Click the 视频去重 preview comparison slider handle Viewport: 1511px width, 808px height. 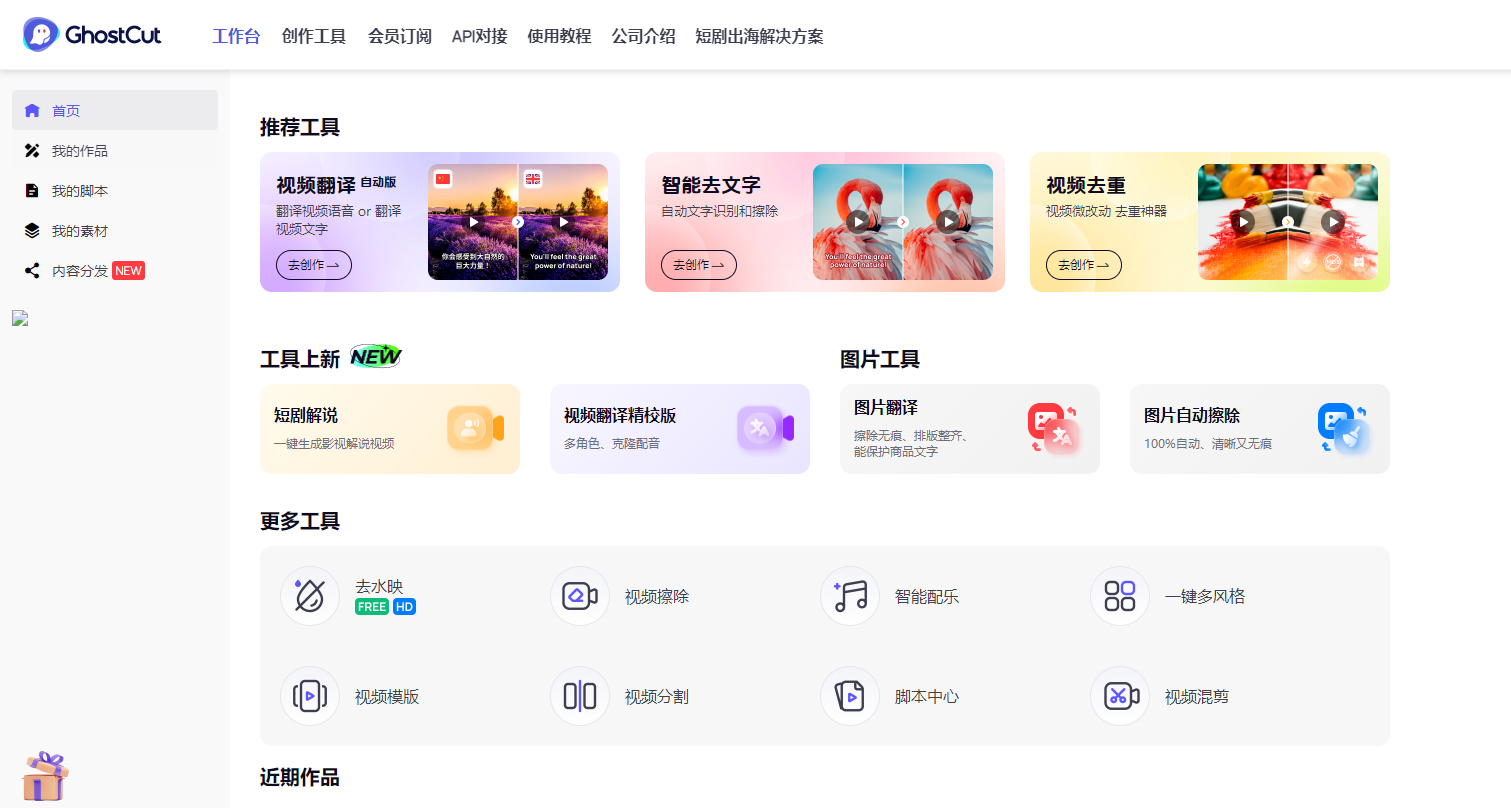pos(1288,222)
